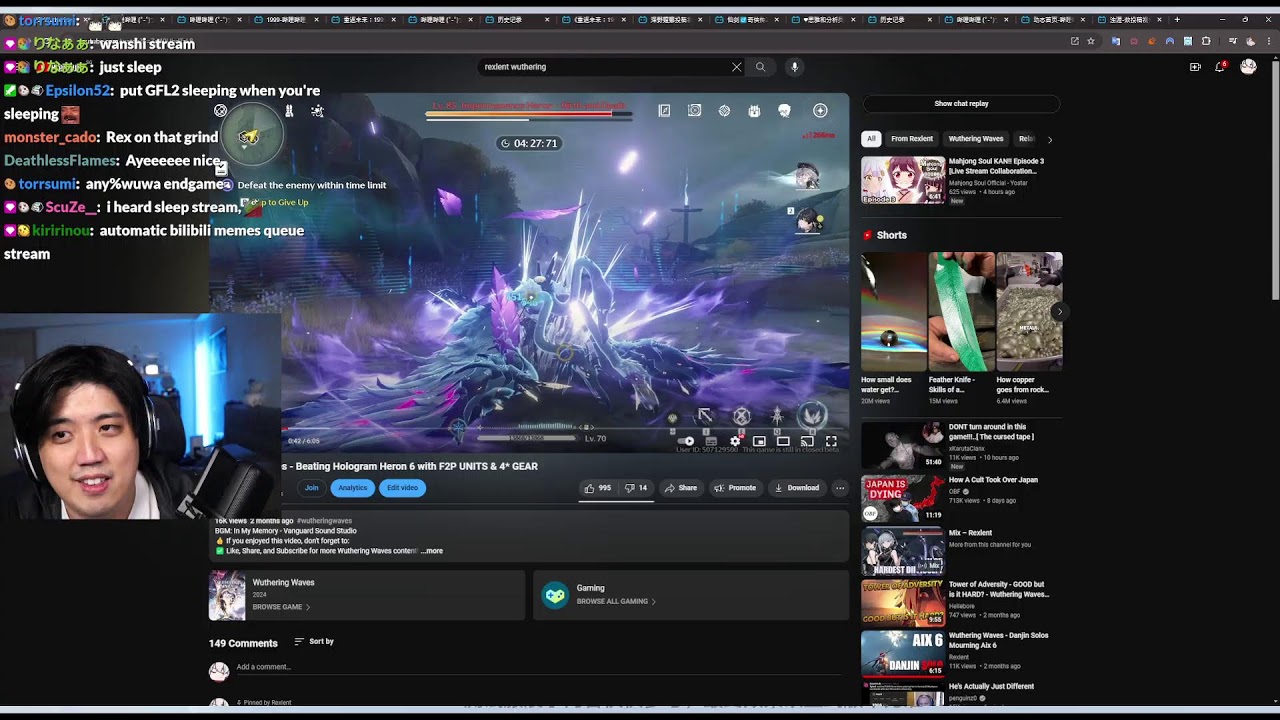Open a new browser tab

coord(1177,20)
